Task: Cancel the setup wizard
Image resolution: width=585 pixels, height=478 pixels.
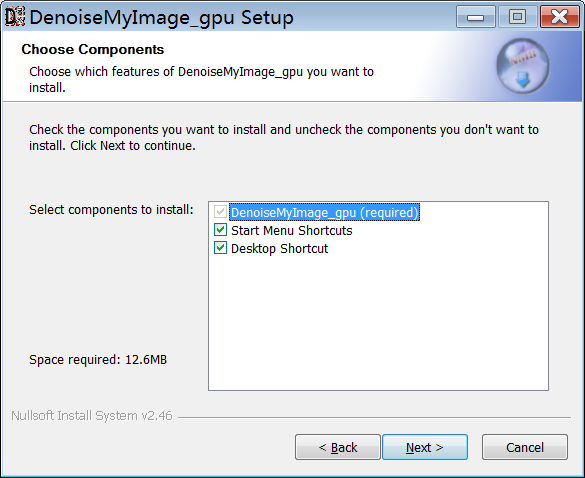Action: [x=525, y=447]
